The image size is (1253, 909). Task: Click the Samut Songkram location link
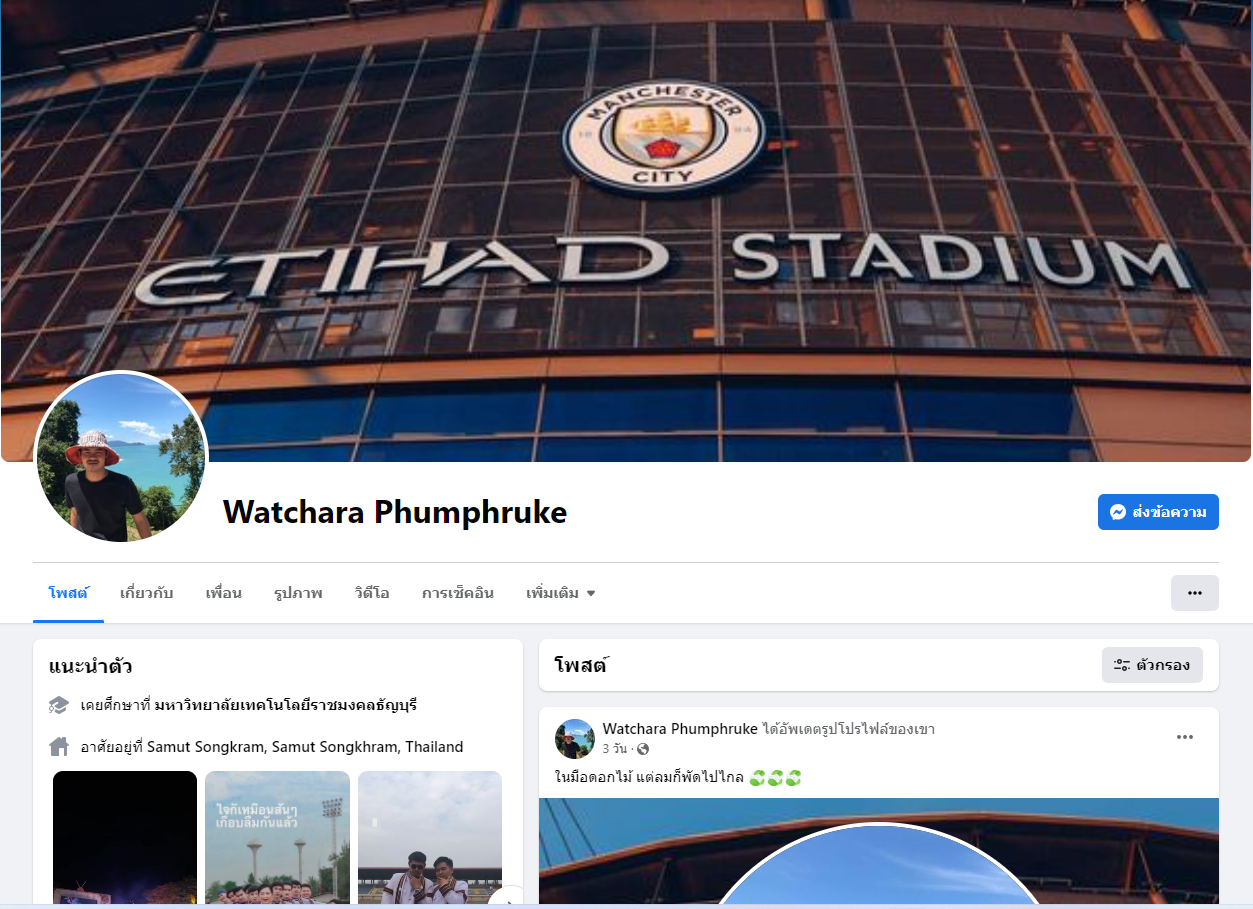pos(305,746)
